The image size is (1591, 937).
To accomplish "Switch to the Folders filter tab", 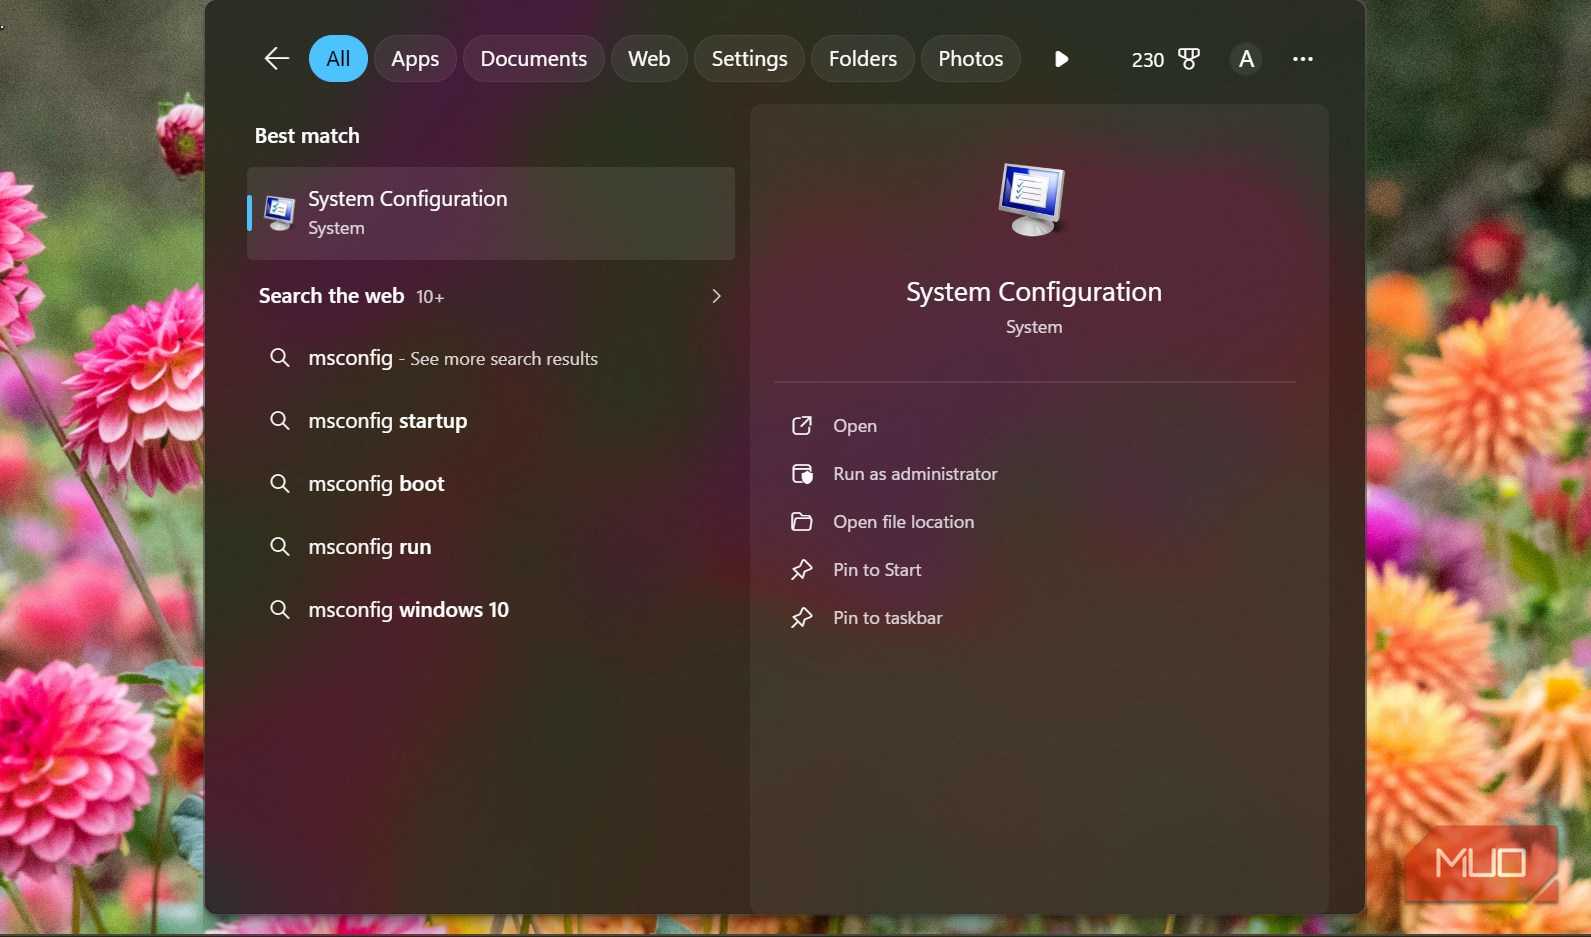I will pos(862,59).
